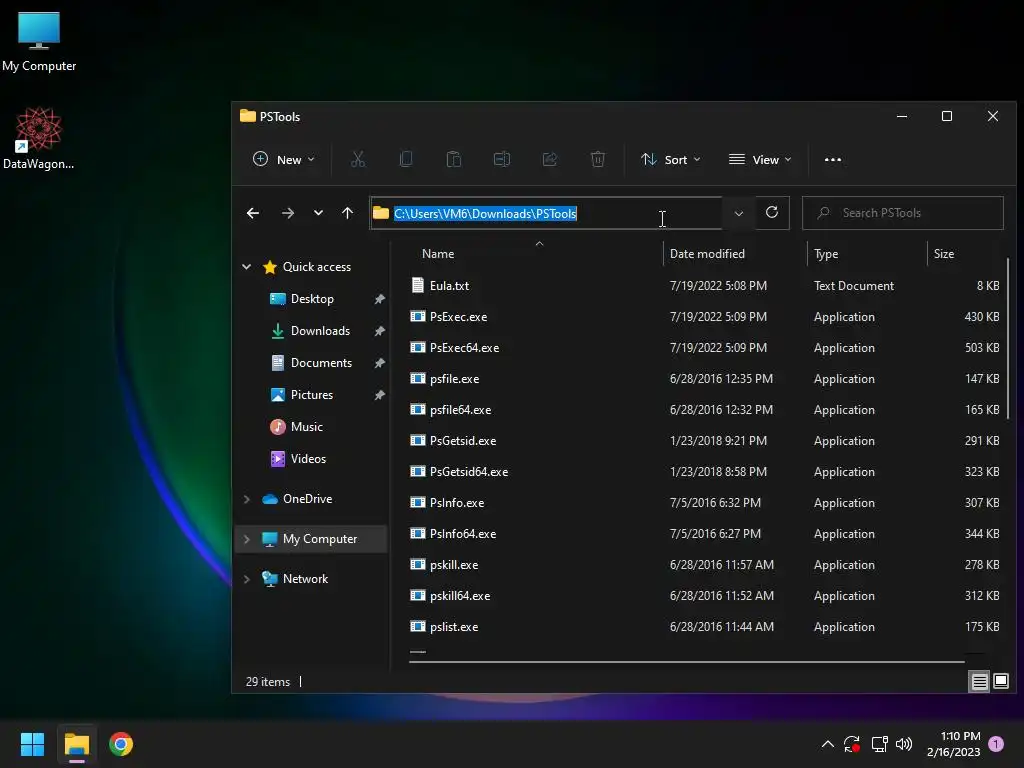Open Desktop in Quick access

point(312,298)
